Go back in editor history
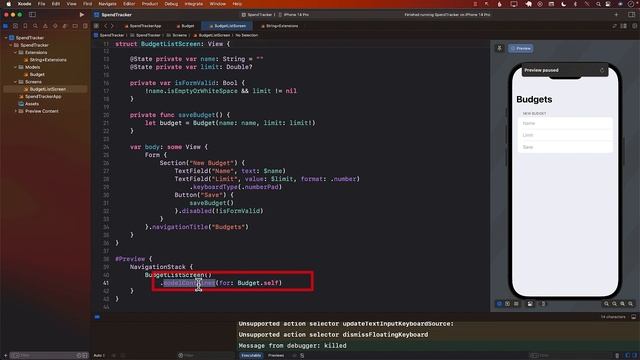 click(105, 26)
